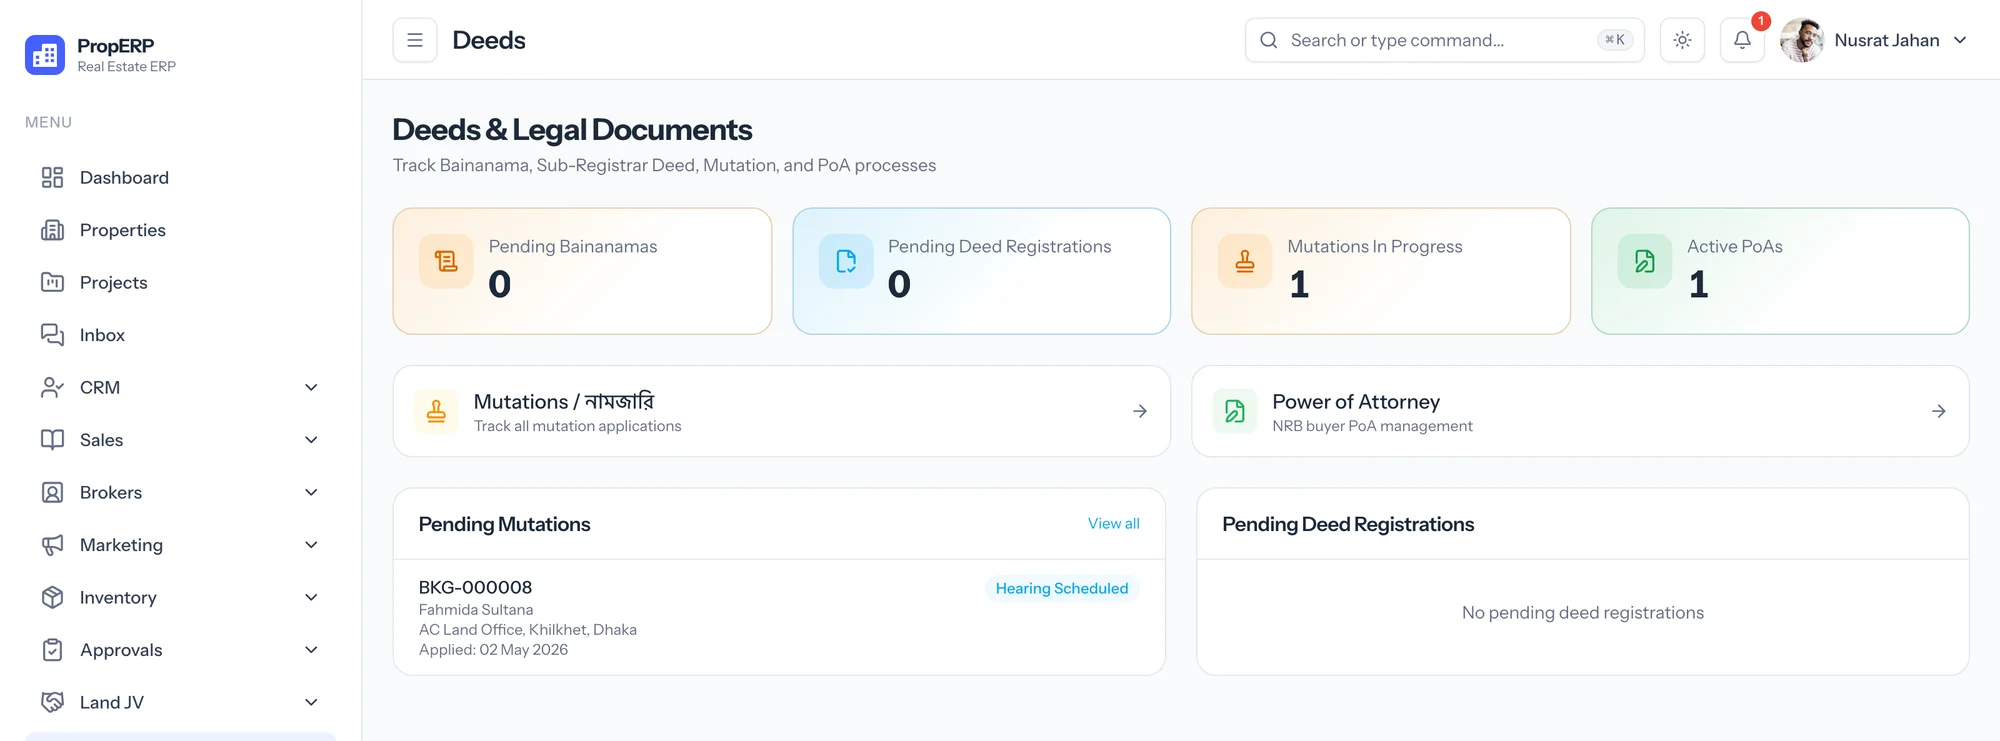Screen dimensions: 2000x741
Task: Click the CRM person icon
Action: (x=52, y=388)
